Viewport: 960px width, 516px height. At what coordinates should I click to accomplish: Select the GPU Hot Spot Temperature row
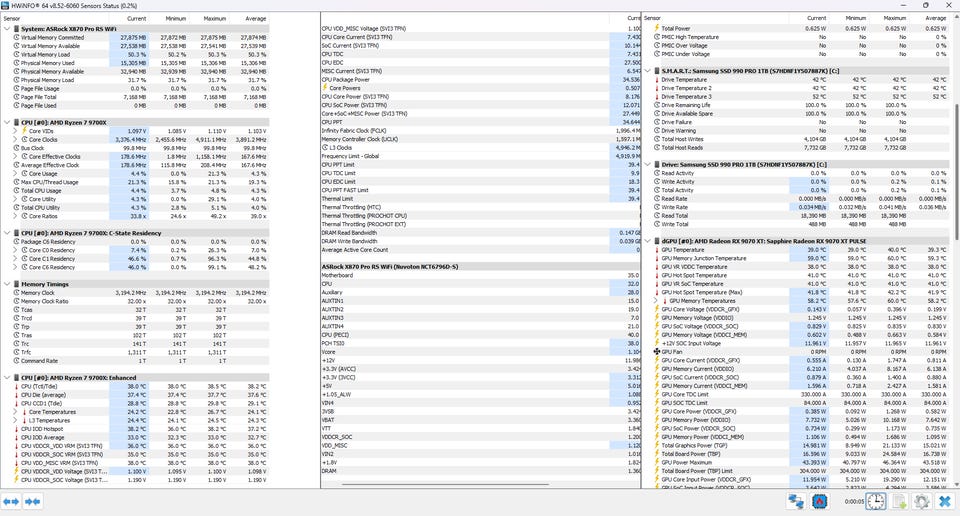(800, 275)
